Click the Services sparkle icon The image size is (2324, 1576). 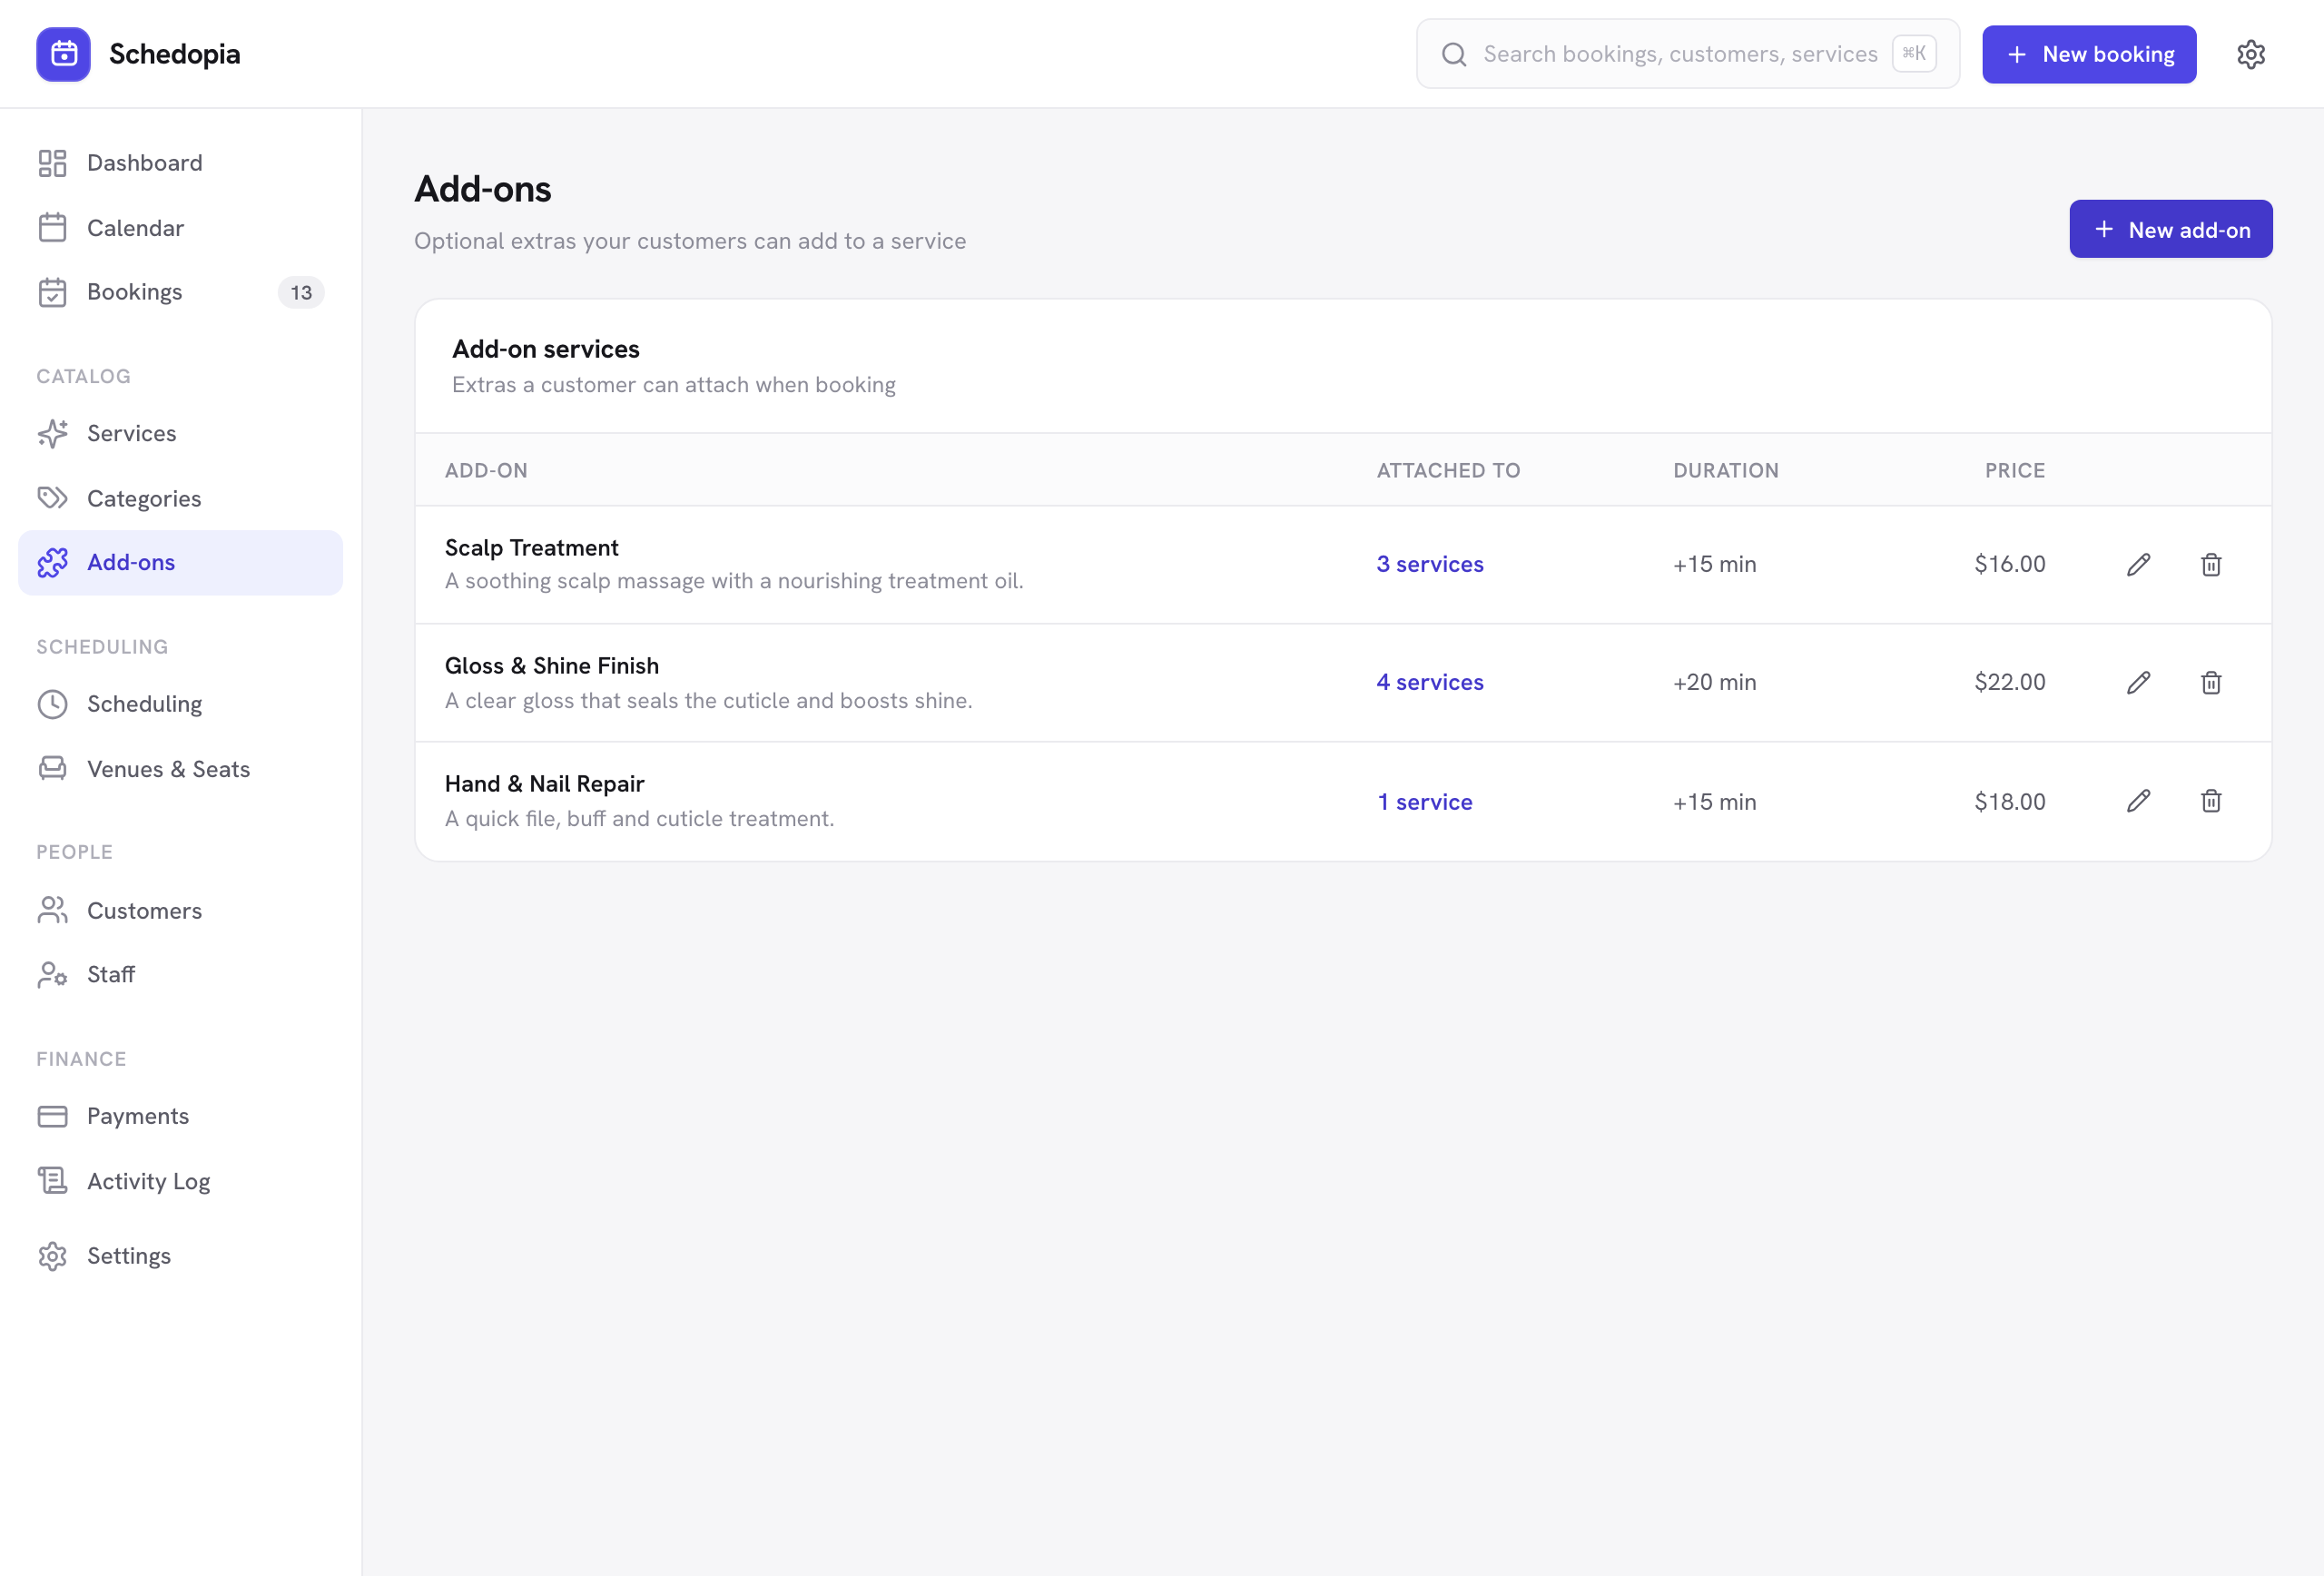52,433
